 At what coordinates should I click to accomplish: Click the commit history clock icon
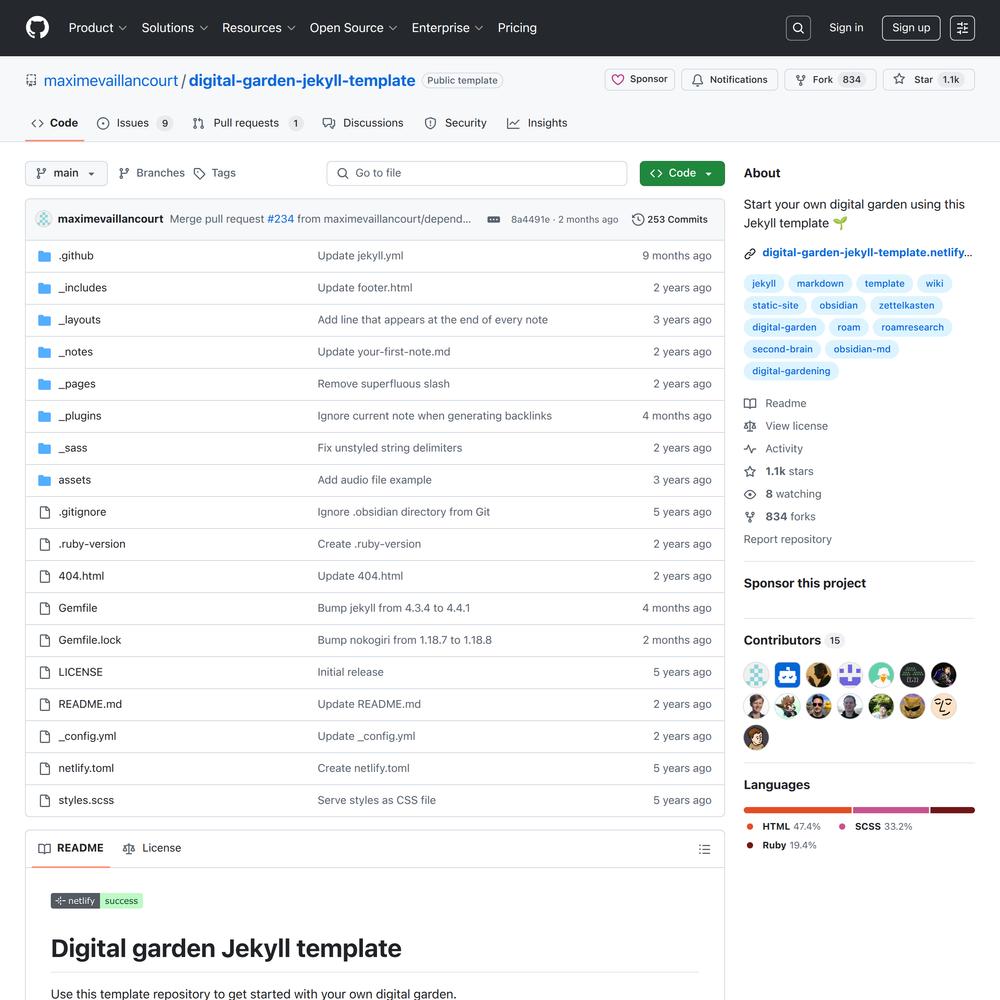(x=638, y=219)
